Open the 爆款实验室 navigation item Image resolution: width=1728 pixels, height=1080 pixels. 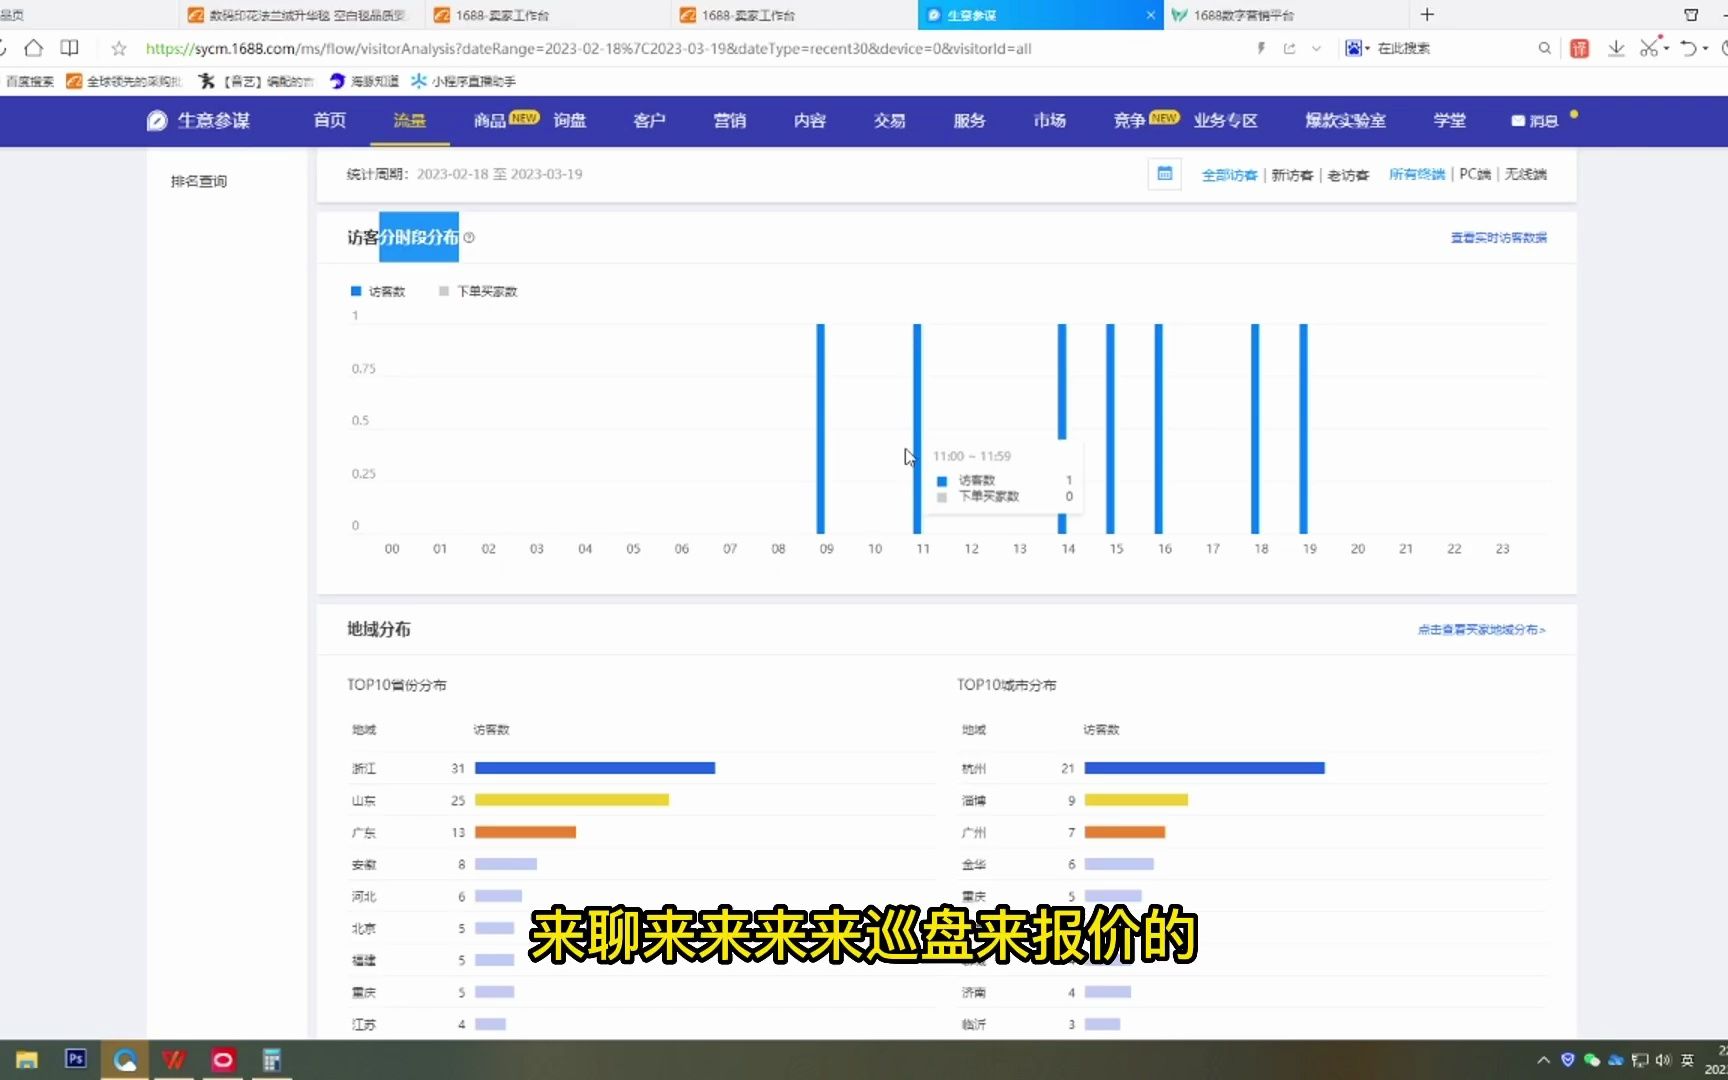[1345, 121]
